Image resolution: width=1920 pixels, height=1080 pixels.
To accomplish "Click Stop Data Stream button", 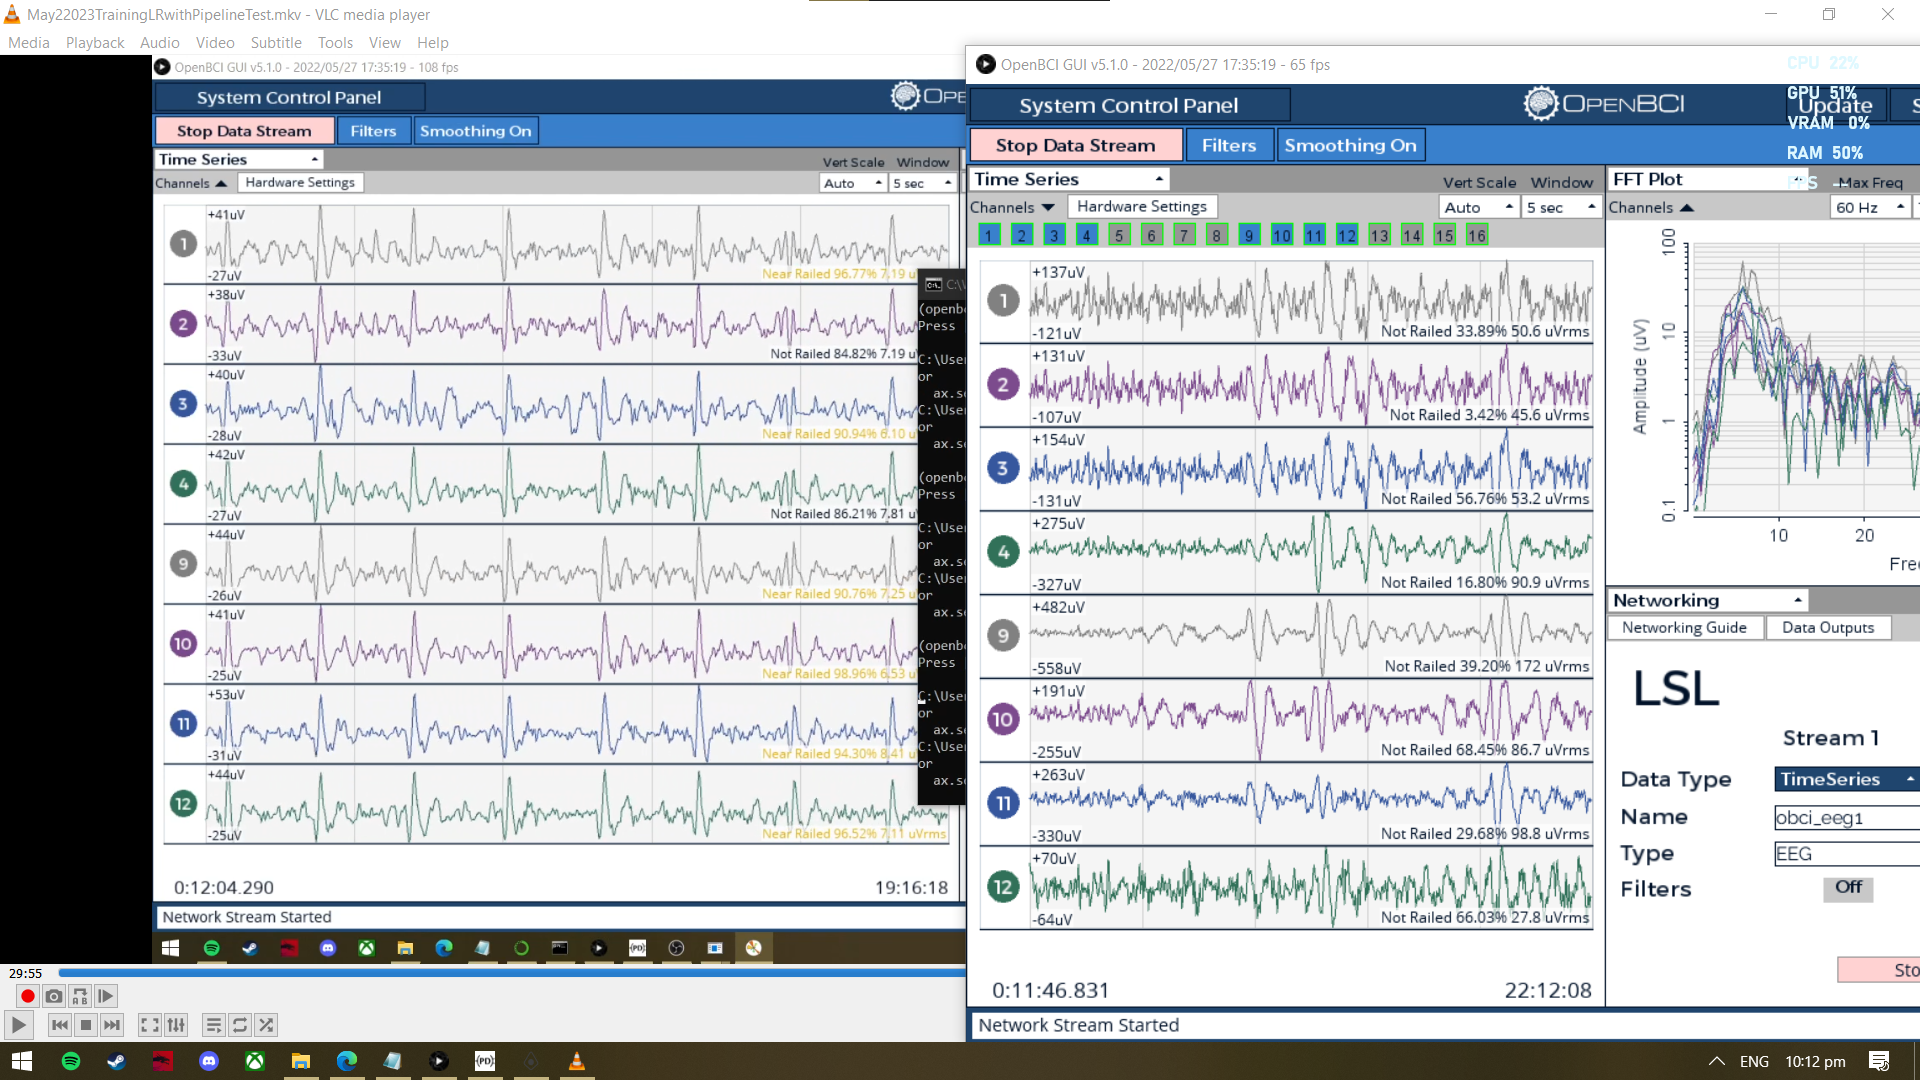I will click(1075, 145).
